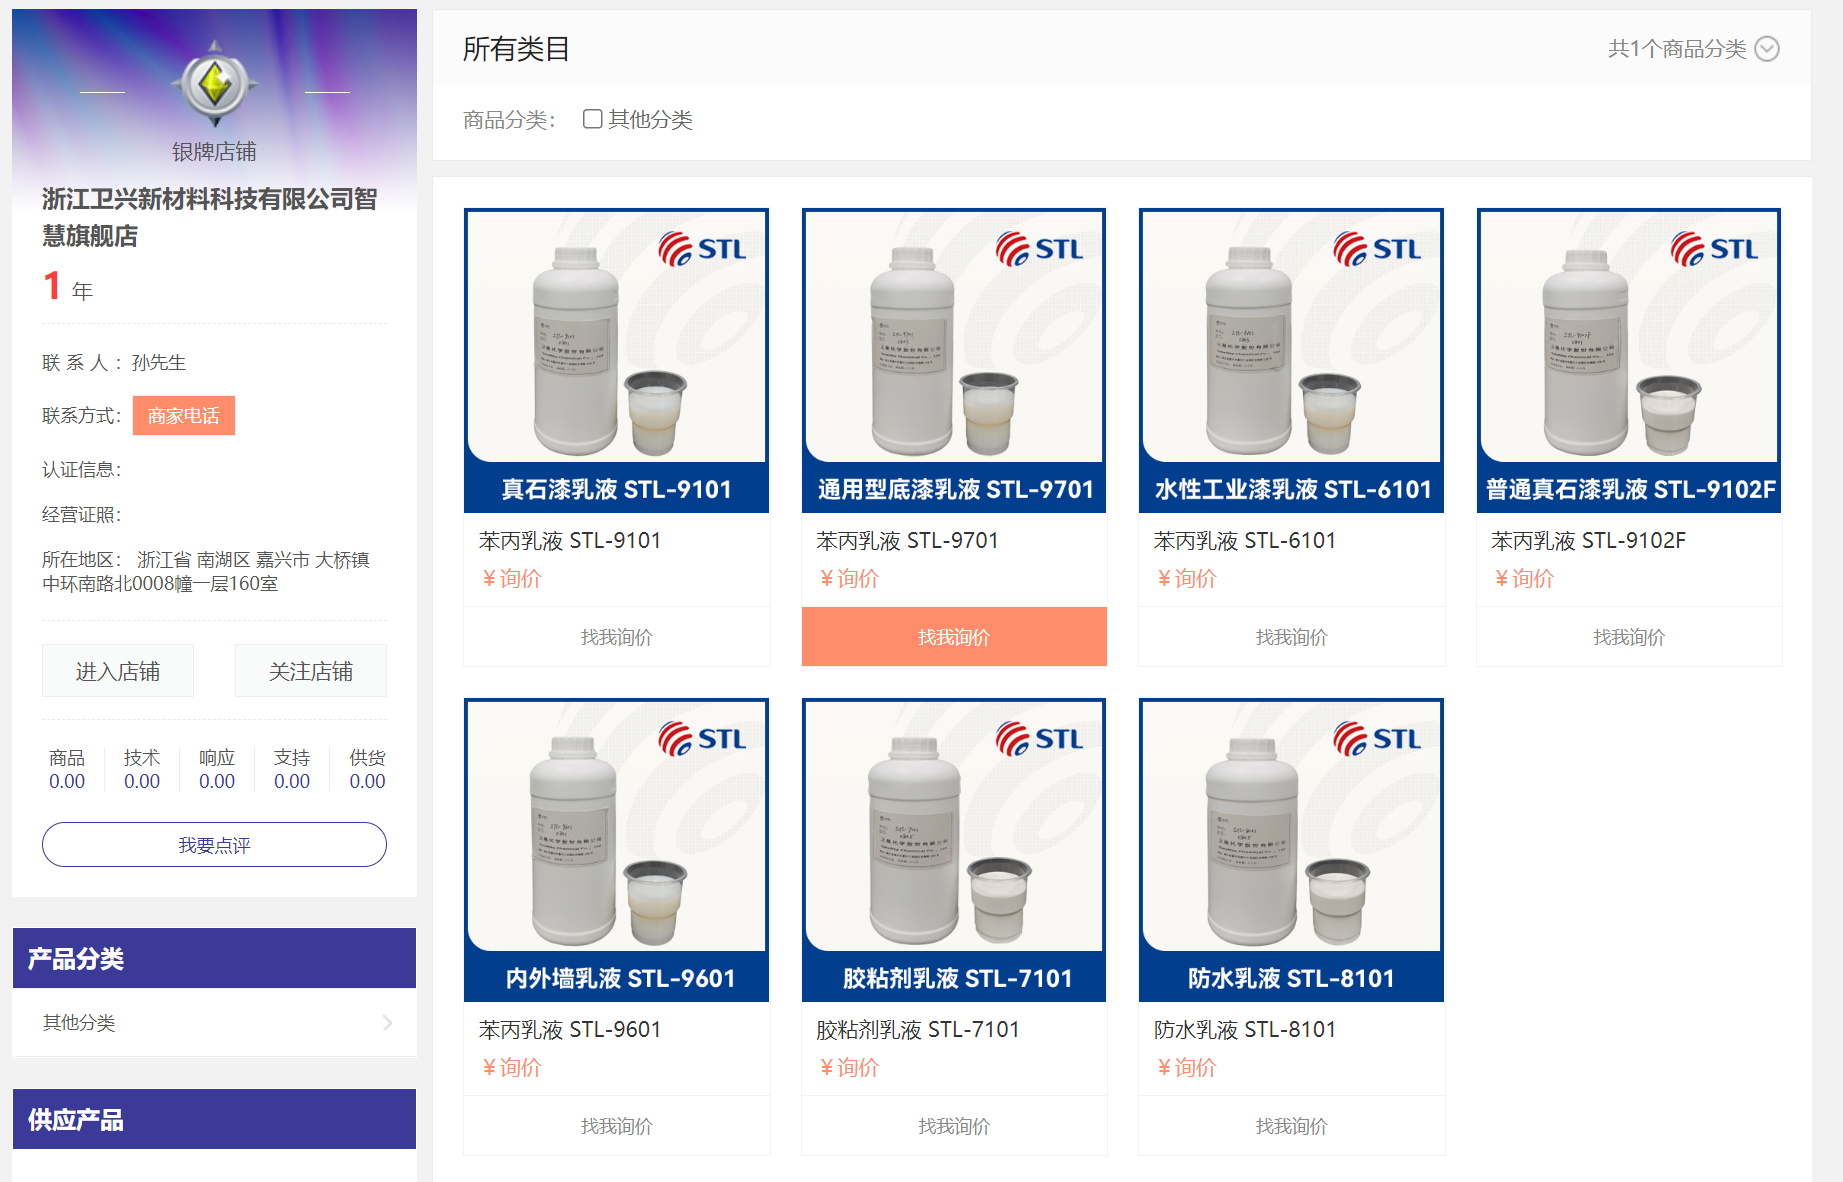This screenshot has height=1182, width=1843.
Task: Click the 供应产品 panel header
Action: [214, 1119]
